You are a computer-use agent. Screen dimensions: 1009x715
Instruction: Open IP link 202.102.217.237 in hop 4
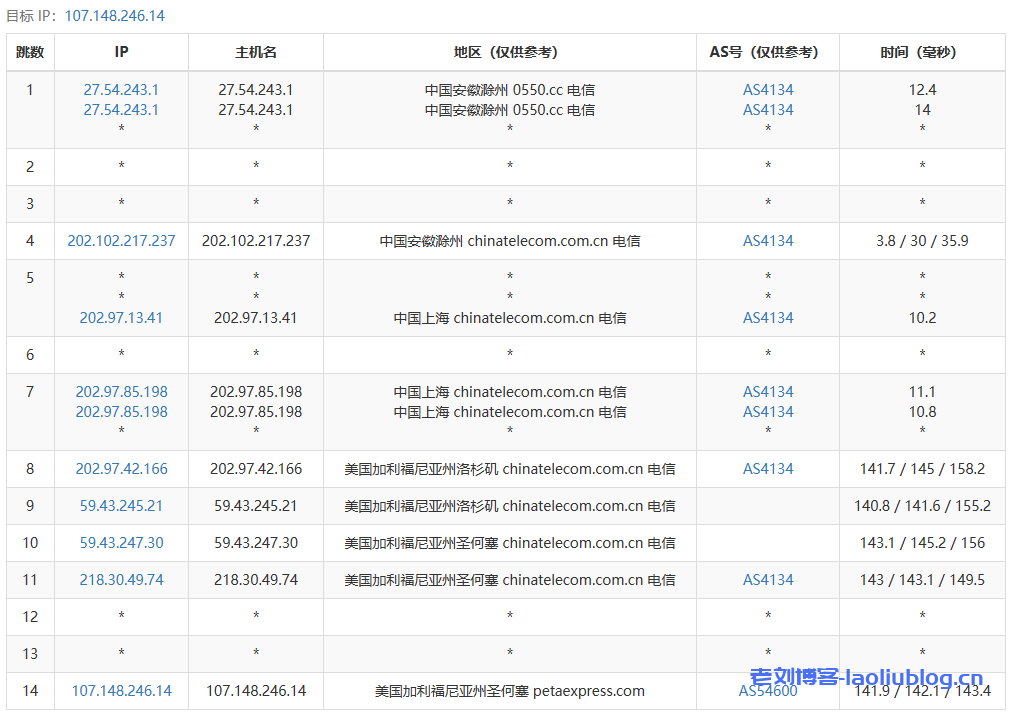click(x=121, y=241)
